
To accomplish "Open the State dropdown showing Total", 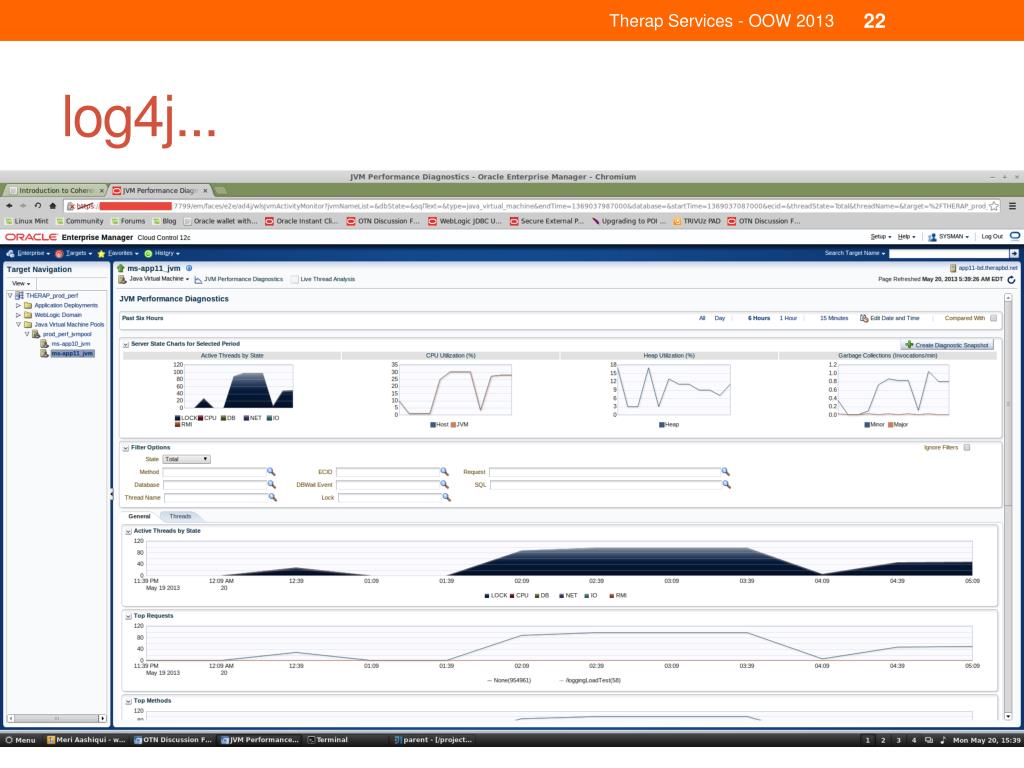I will [x=186, y=459].
